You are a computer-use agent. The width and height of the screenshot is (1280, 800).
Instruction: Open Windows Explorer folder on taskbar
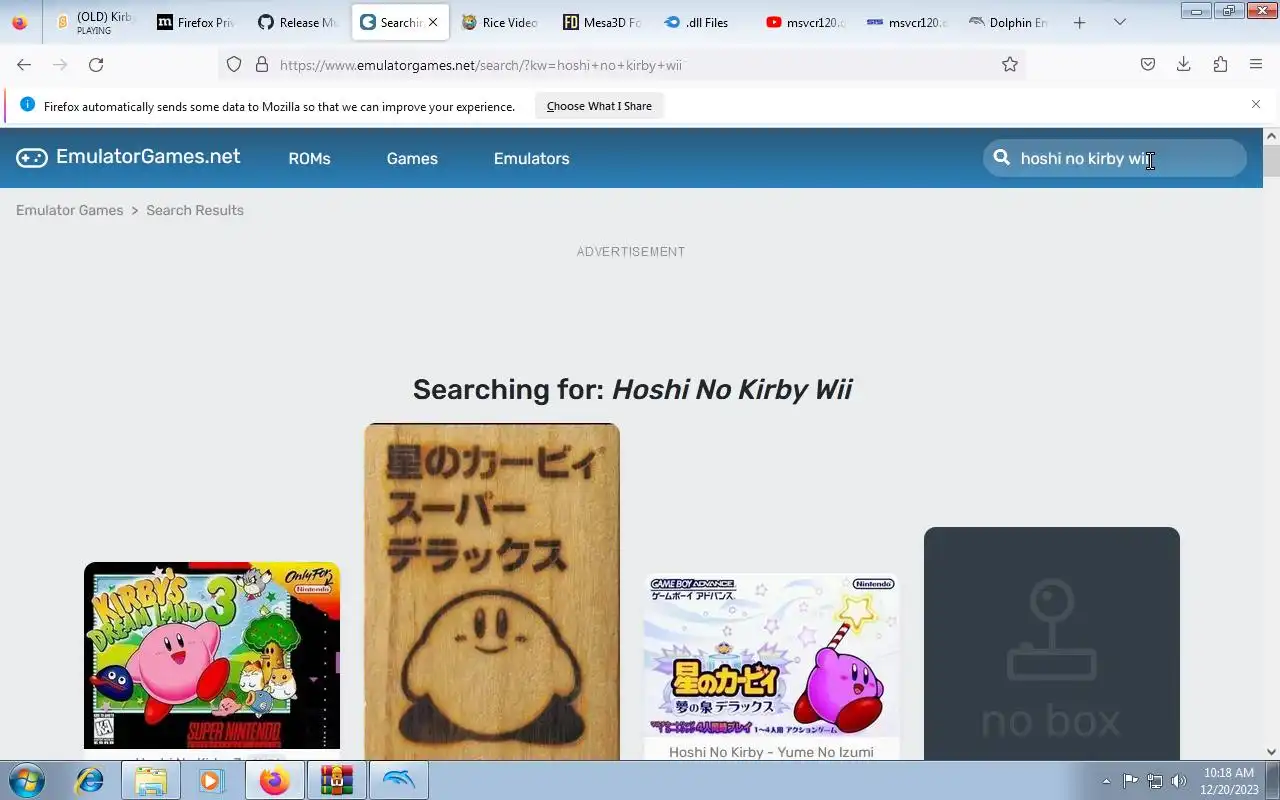tap(150, 780)
